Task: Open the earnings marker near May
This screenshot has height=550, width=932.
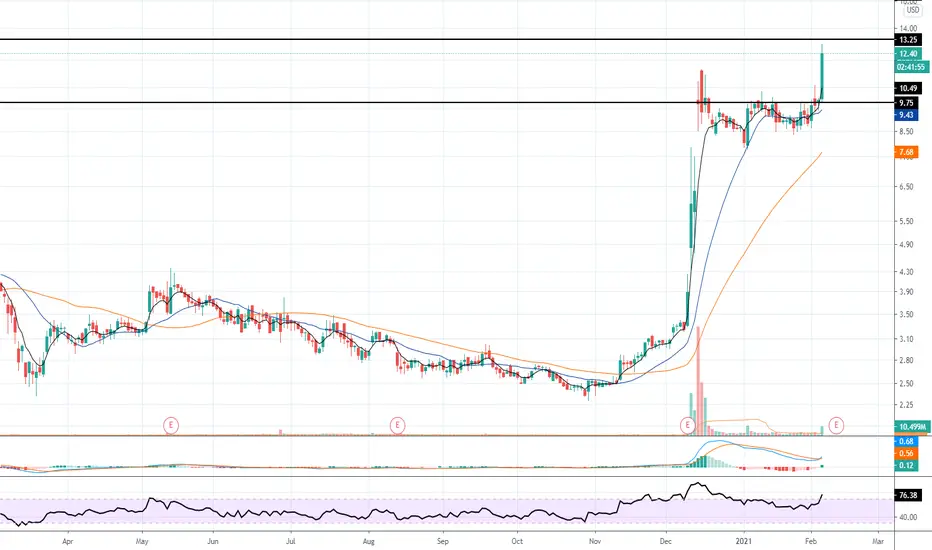Action: 171,425
